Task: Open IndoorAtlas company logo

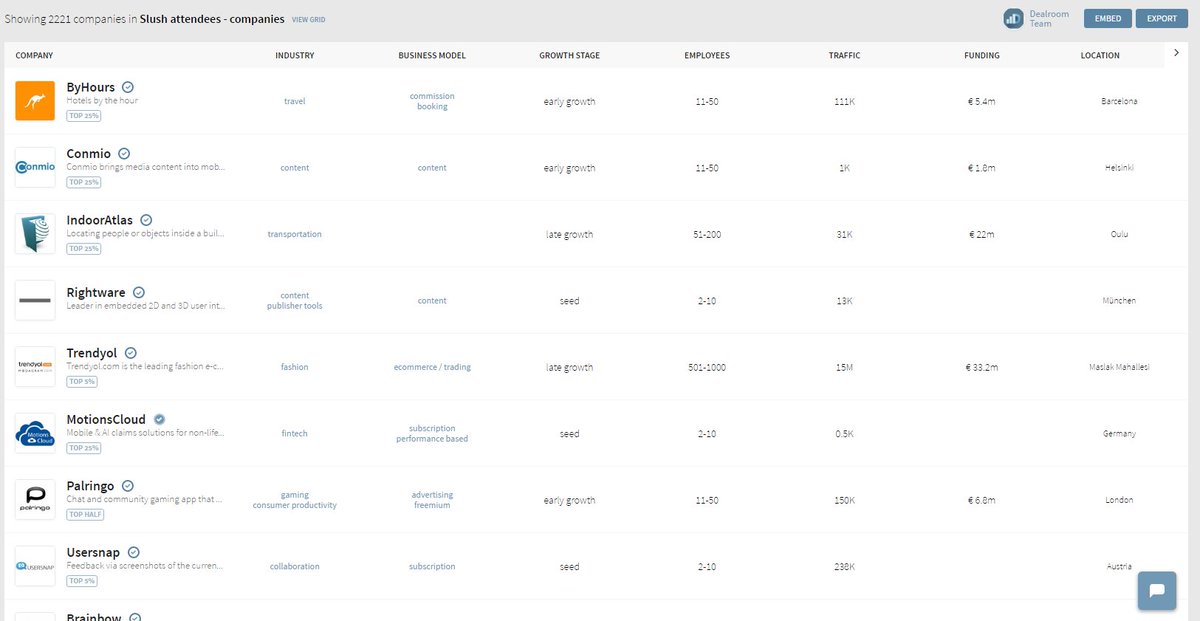Action: (35, 234)
